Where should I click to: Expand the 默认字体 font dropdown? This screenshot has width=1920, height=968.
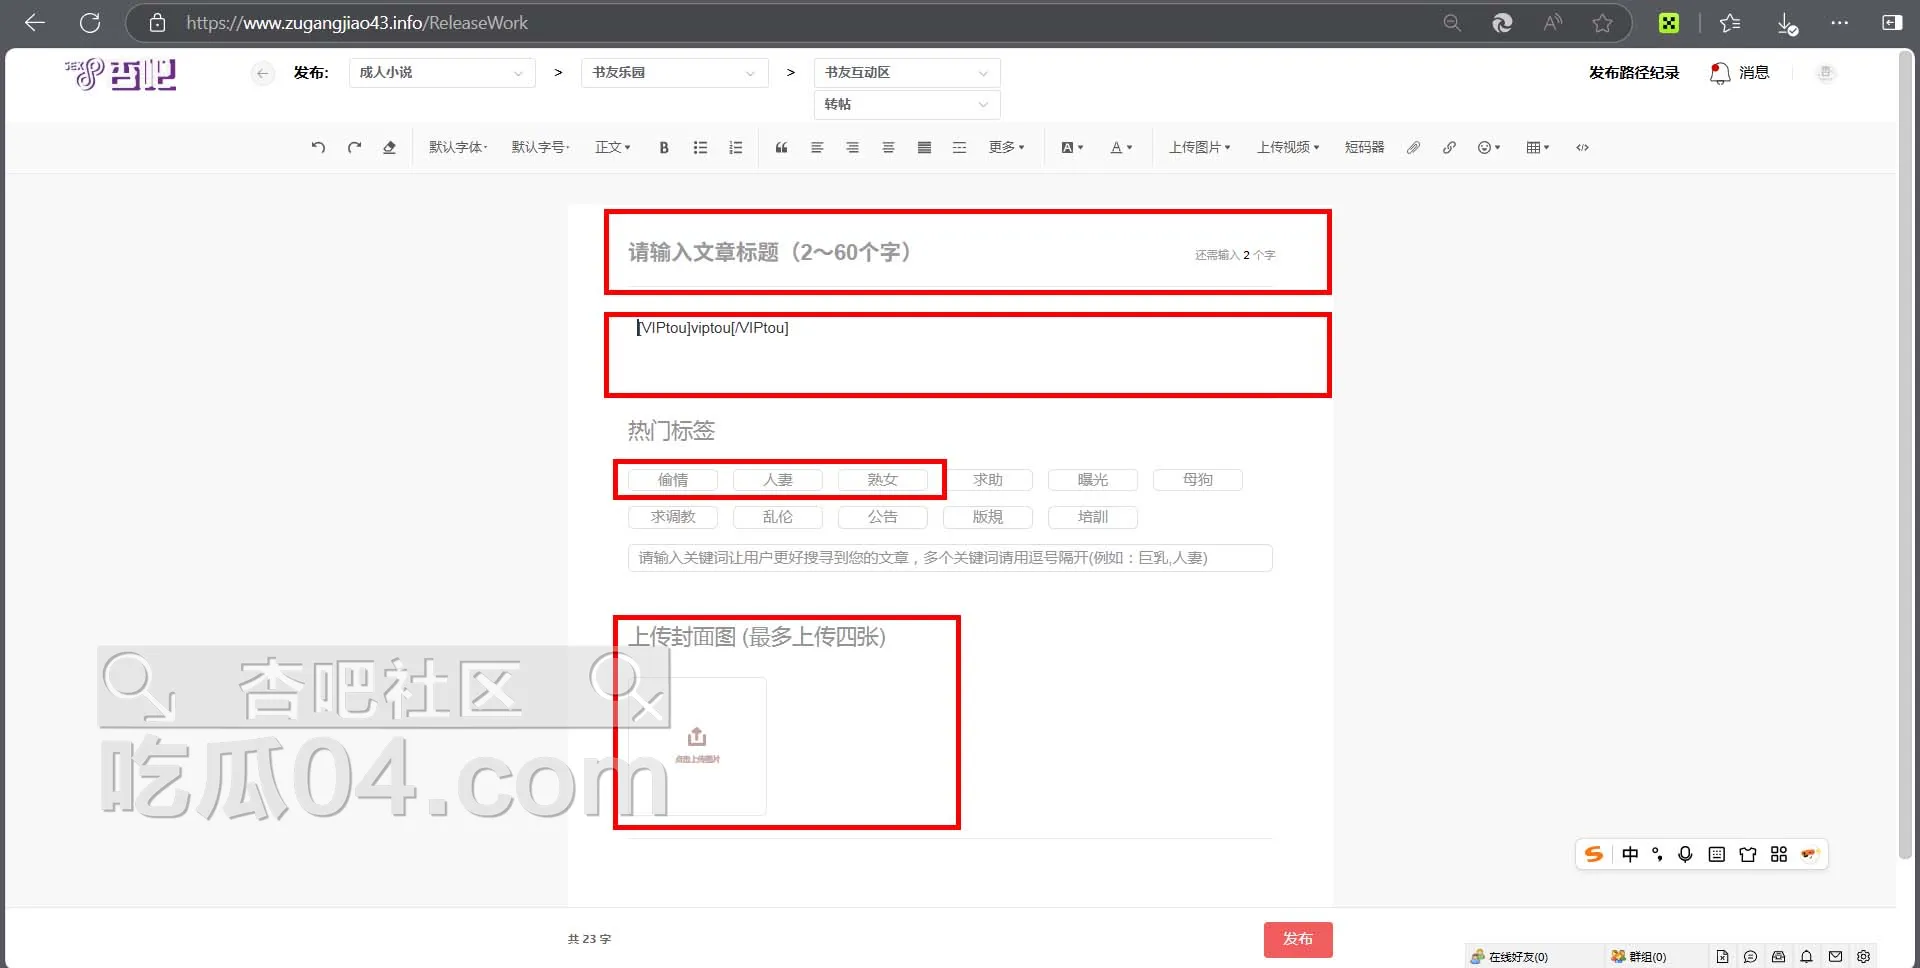[458, 147]
